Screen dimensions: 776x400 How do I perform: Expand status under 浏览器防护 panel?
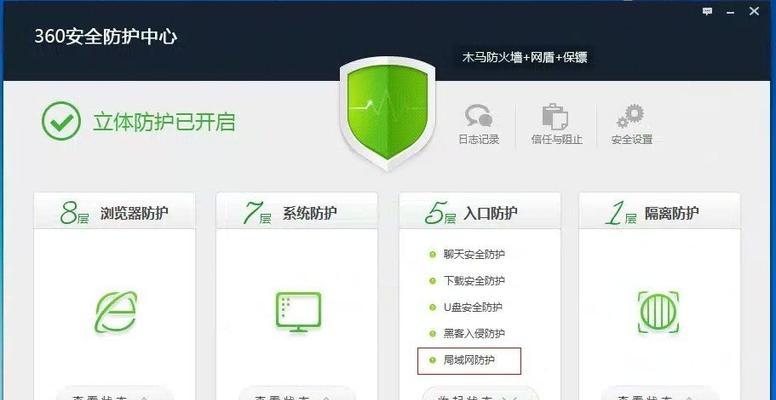[x=114, y=395]
